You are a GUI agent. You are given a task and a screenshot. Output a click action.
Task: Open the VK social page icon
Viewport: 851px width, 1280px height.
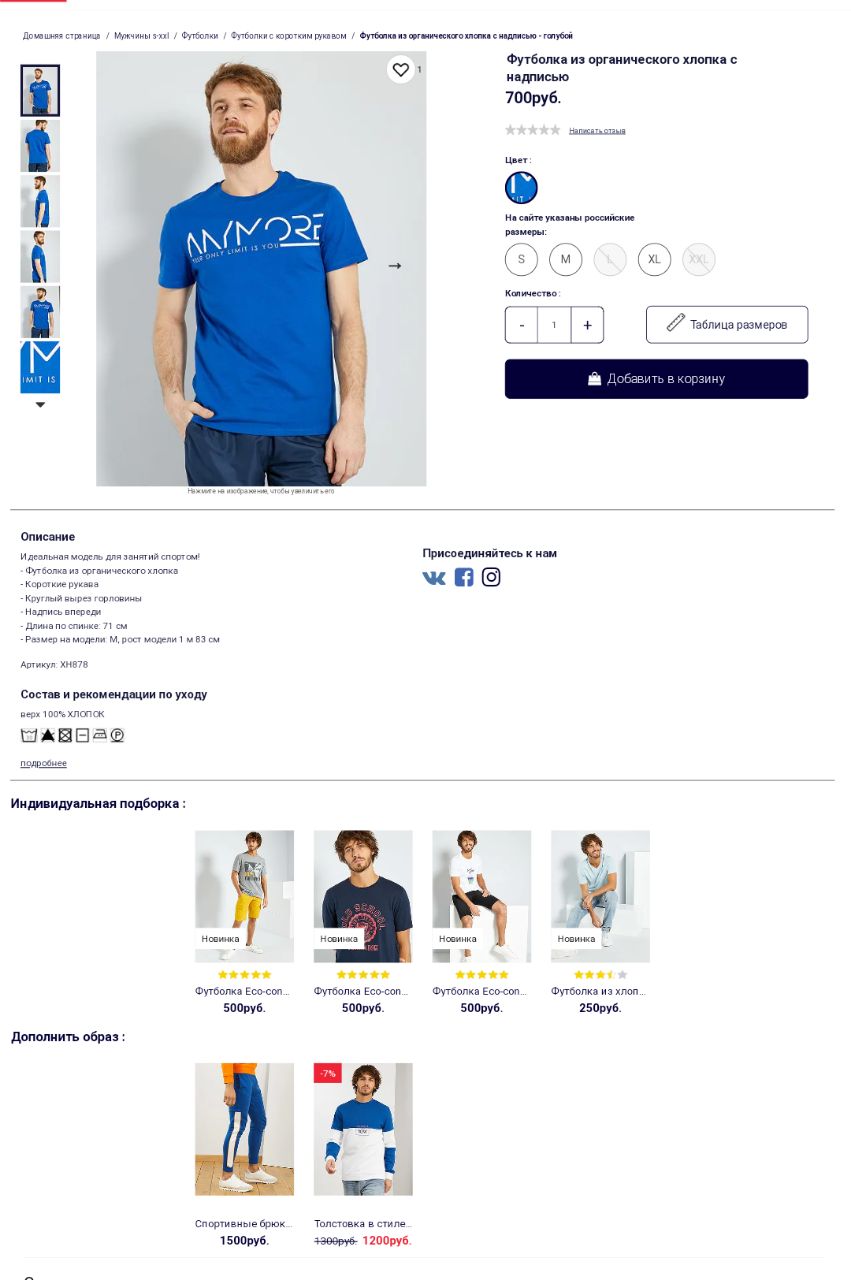434,578
